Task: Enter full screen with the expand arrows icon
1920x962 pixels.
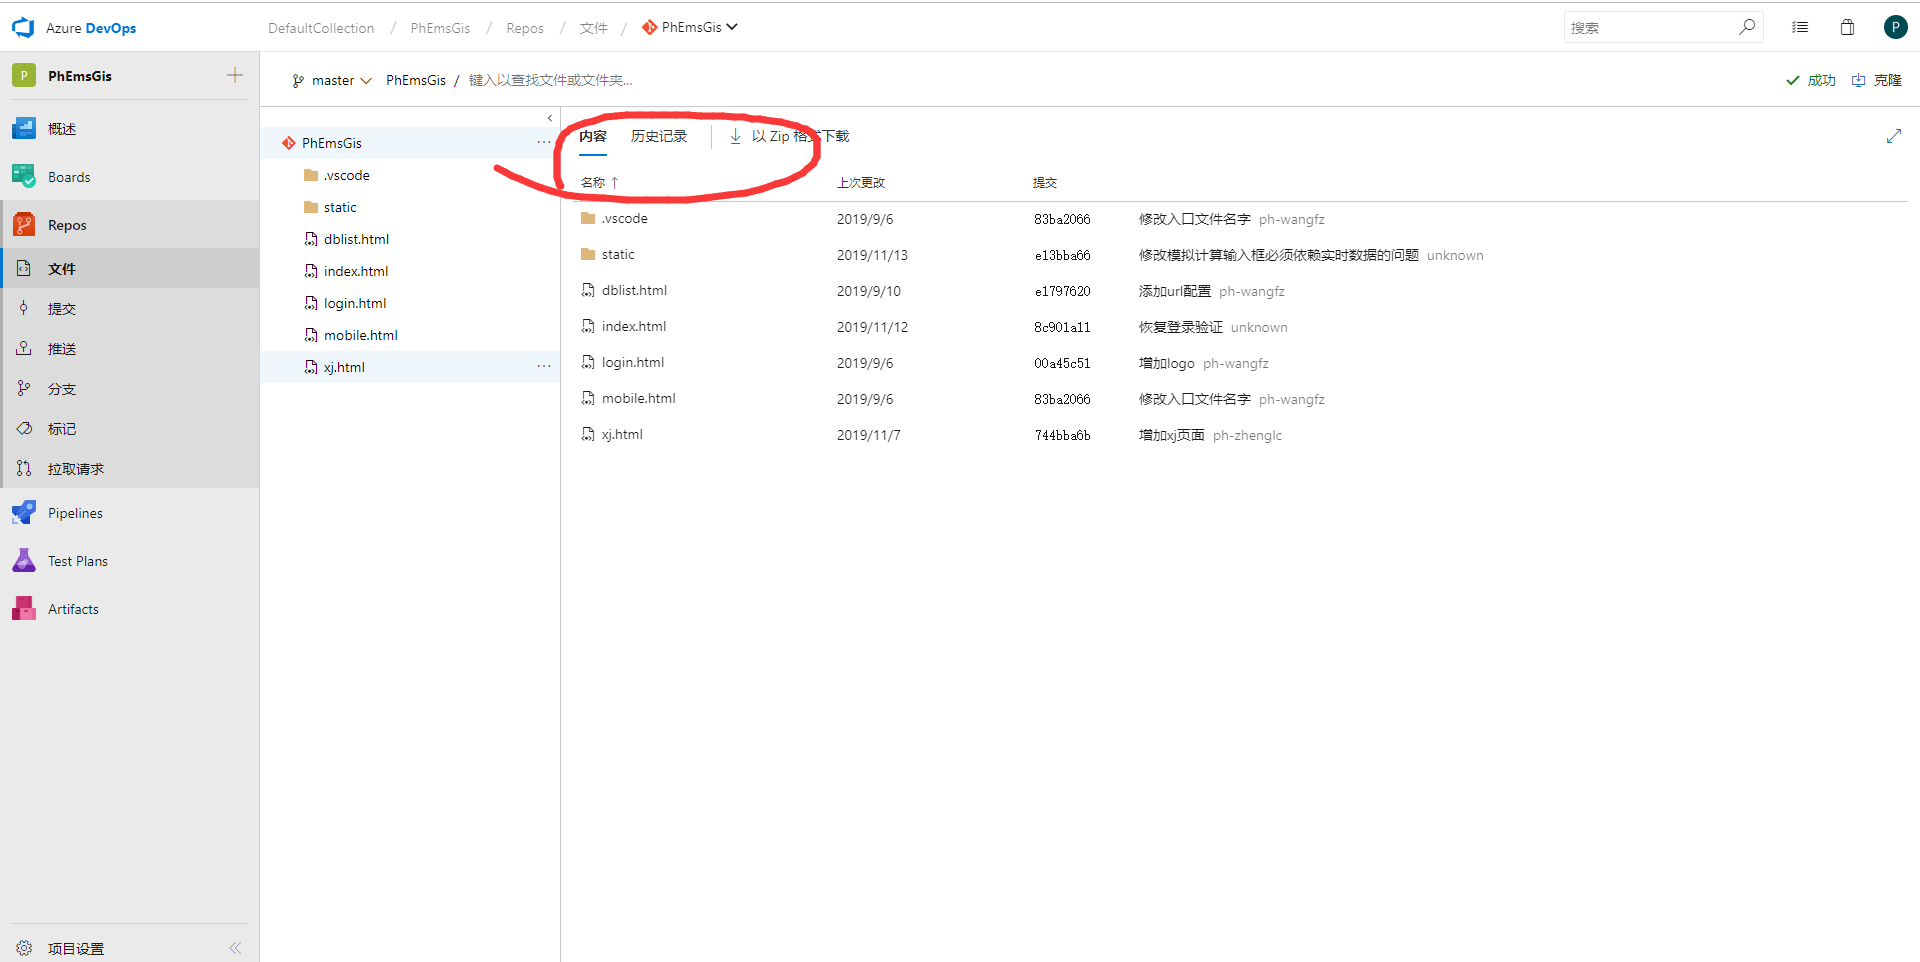Action: [1893, 136]
